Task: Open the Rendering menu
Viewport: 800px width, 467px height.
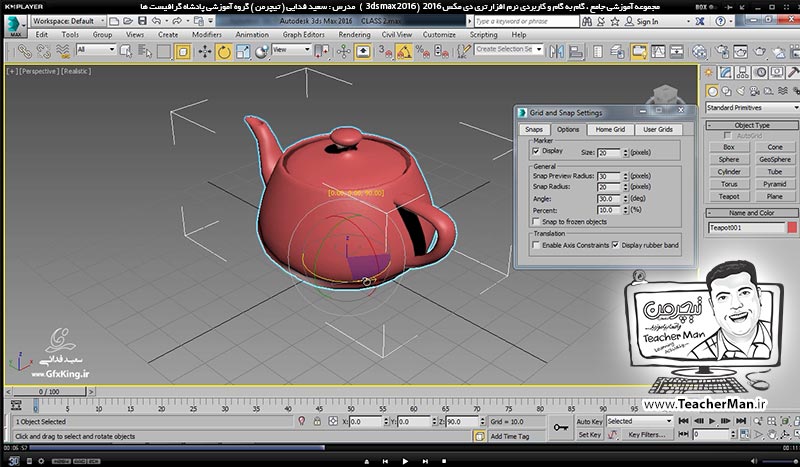Action: tap(354, 35)
